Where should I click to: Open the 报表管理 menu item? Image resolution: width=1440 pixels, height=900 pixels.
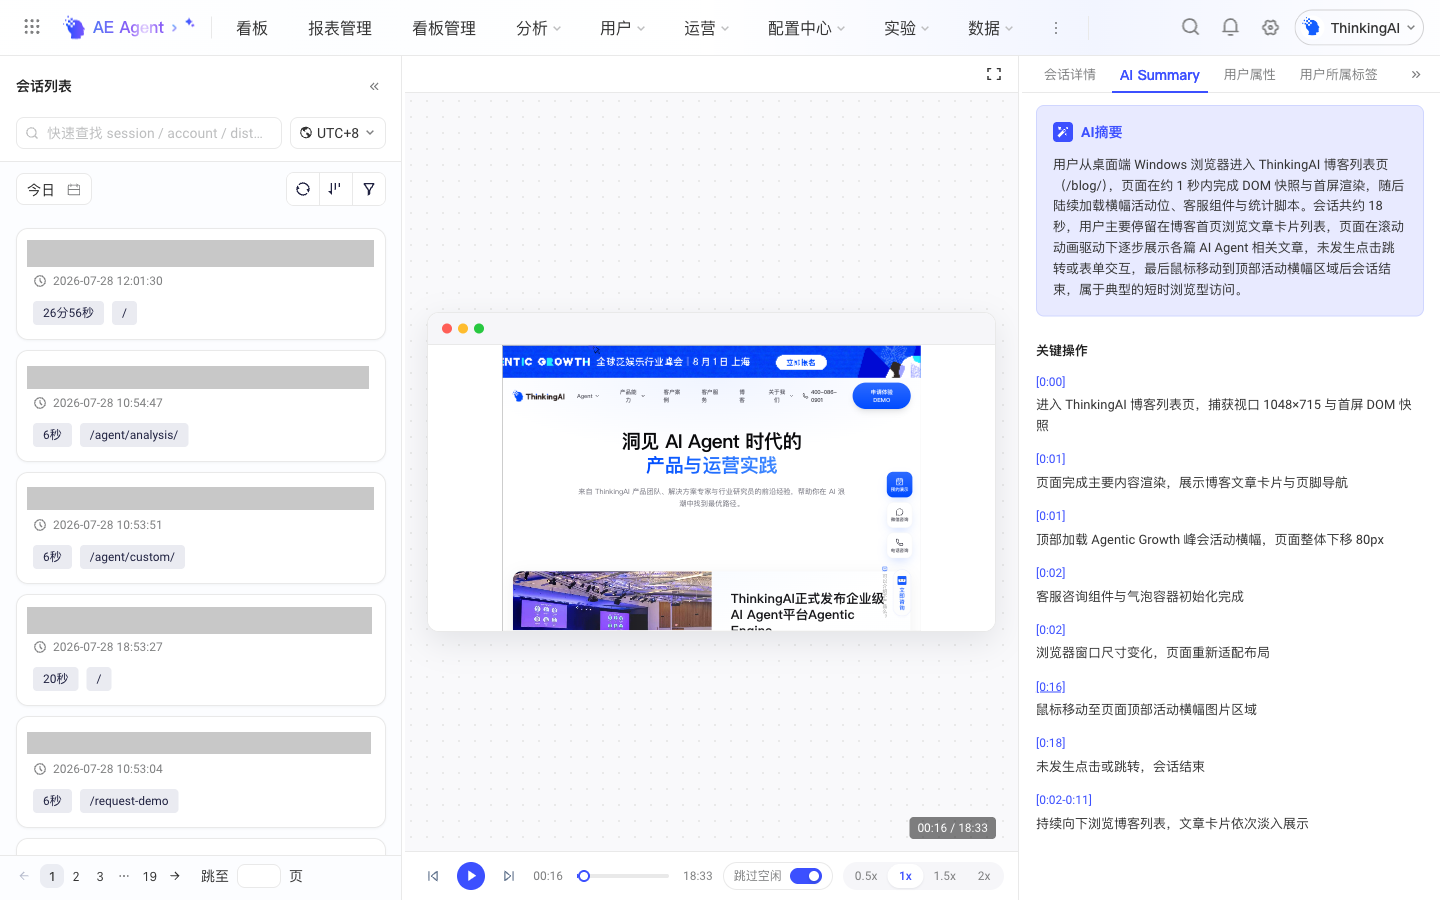(x=340, y=28)
